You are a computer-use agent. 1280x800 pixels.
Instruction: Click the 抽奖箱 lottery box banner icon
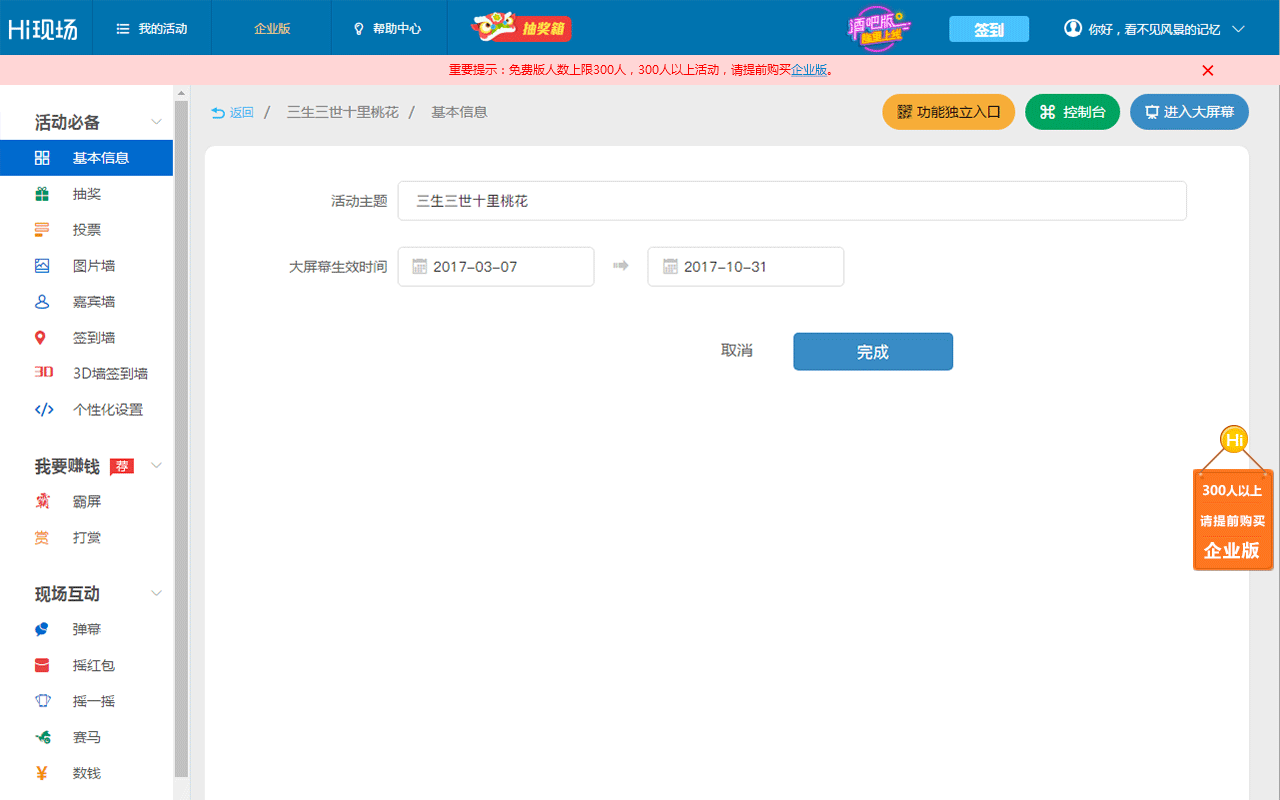click(521, 28)
